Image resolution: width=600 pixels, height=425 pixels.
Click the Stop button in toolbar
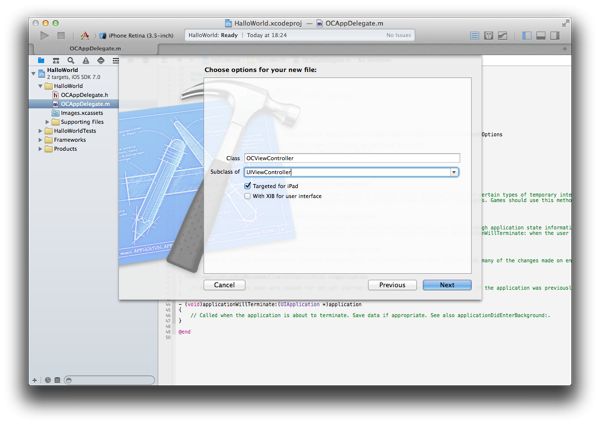(x=61, y=36)
